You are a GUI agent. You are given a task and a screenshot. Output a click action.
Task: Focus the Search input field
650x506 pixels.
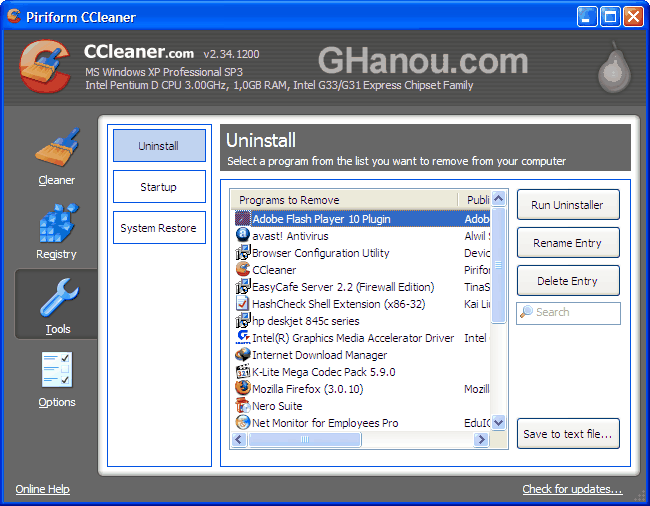tap(568, 313)
